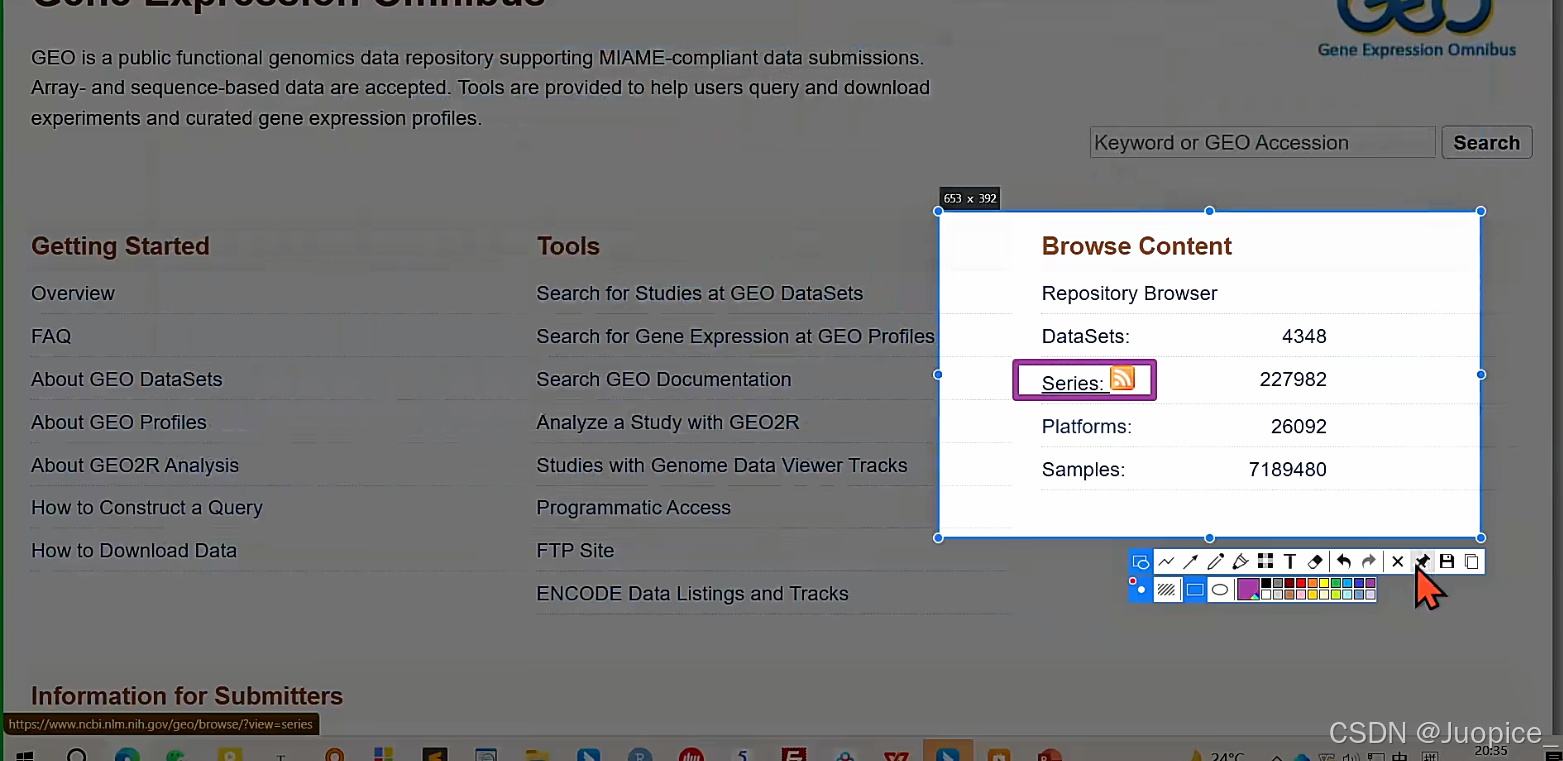The width and height of the screenshot is (1563, 761).
Task: Choose the ellipse shape option
Action: point(1220,590)
